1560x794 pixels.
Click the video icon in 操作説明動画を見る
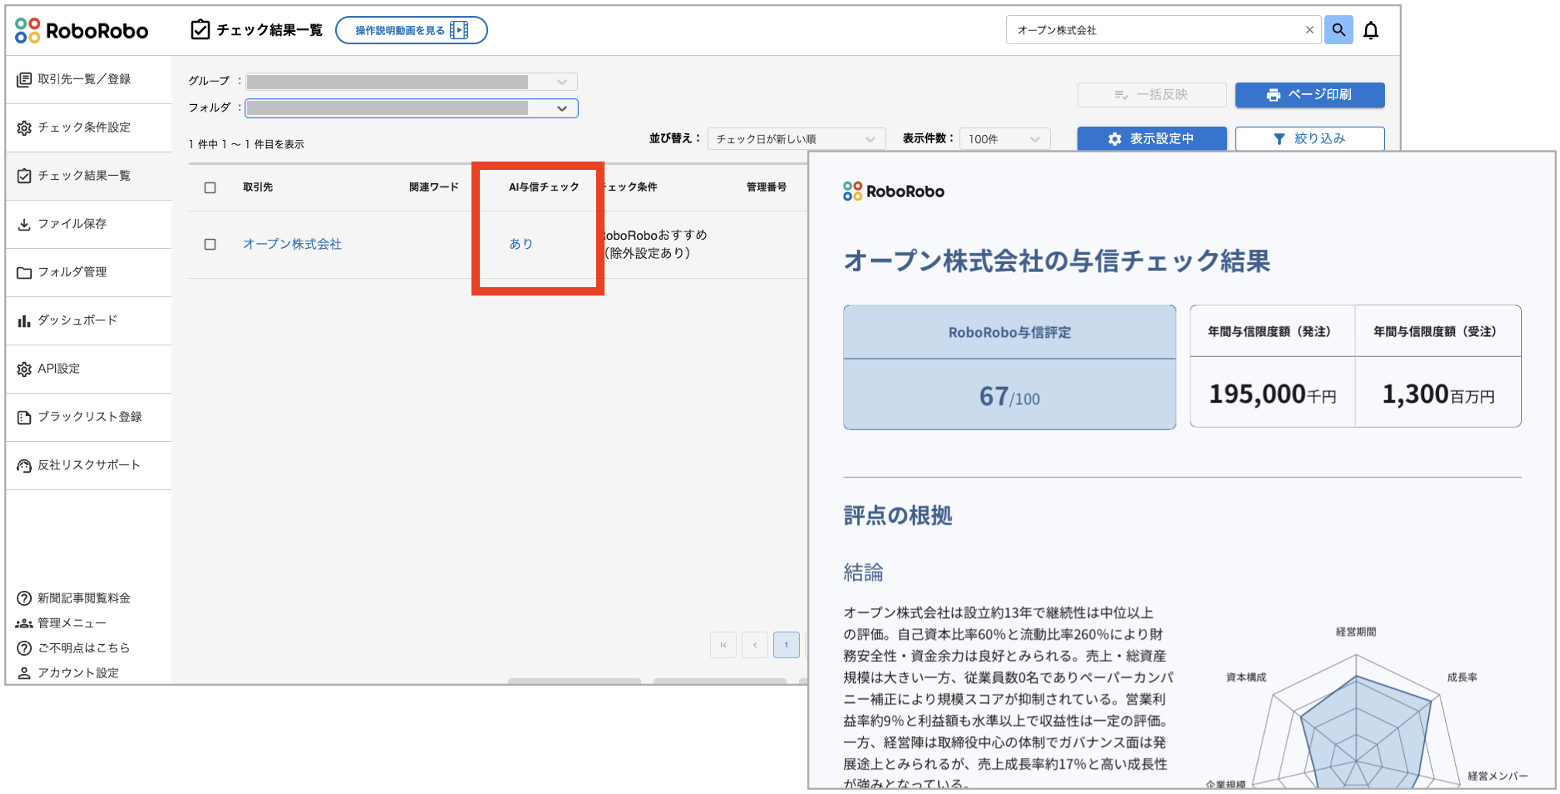click(459, 30)
